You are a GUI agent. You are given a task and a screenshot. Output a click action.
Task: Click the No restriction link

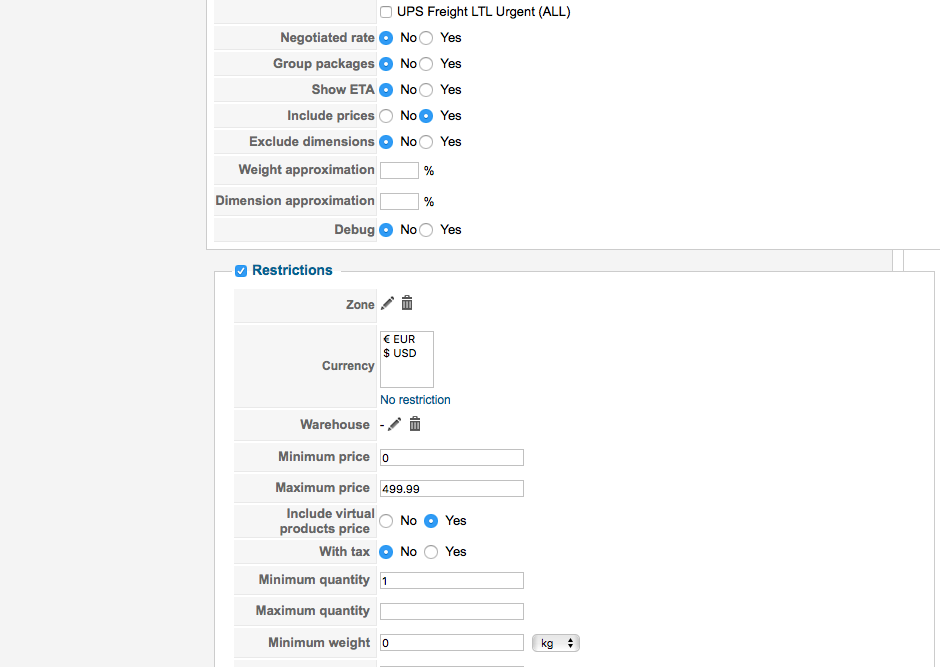415,400
